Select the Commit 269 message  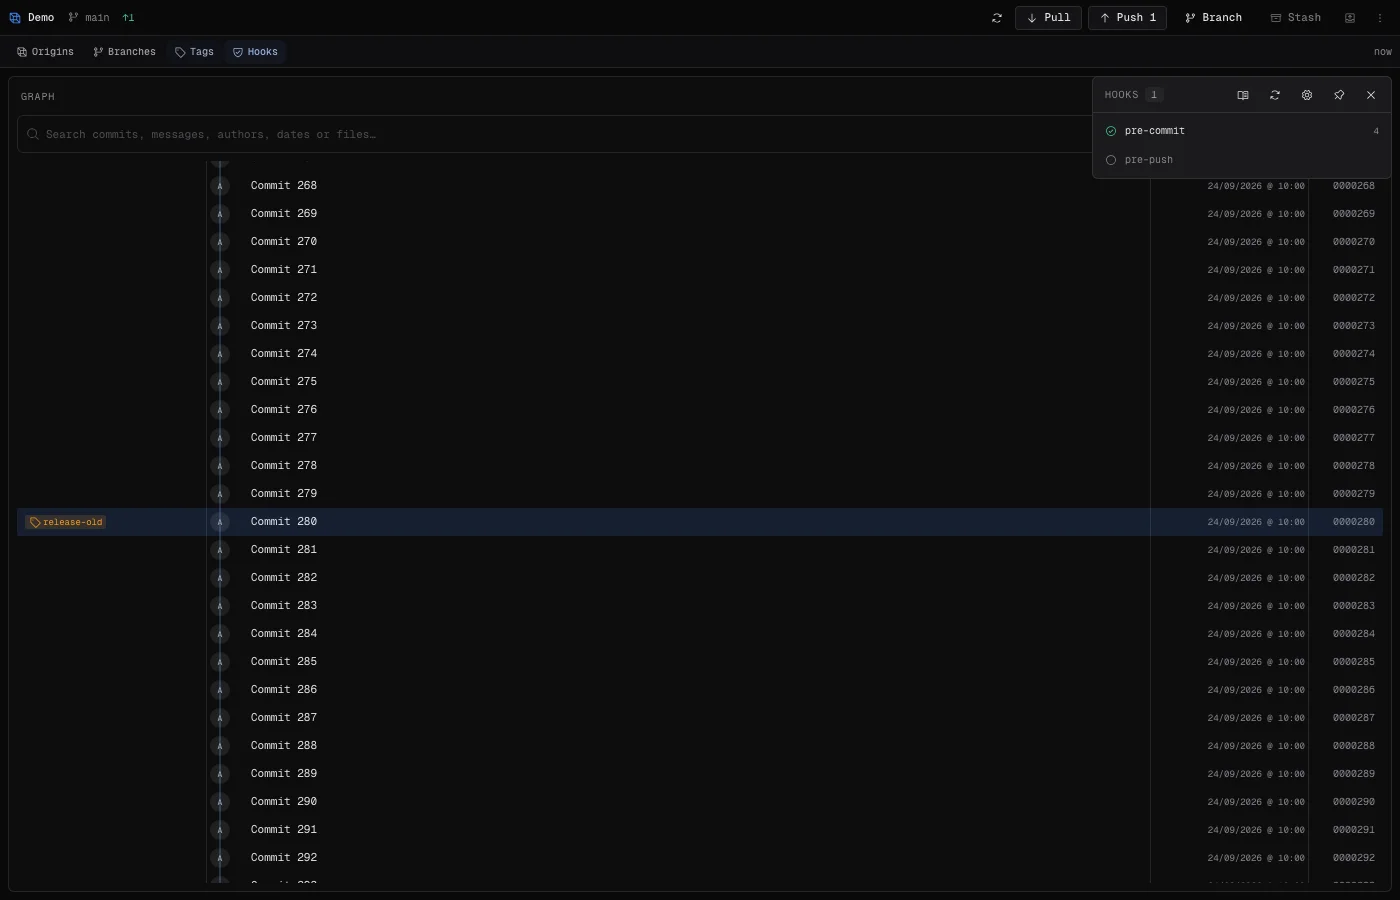coord(284,214)
